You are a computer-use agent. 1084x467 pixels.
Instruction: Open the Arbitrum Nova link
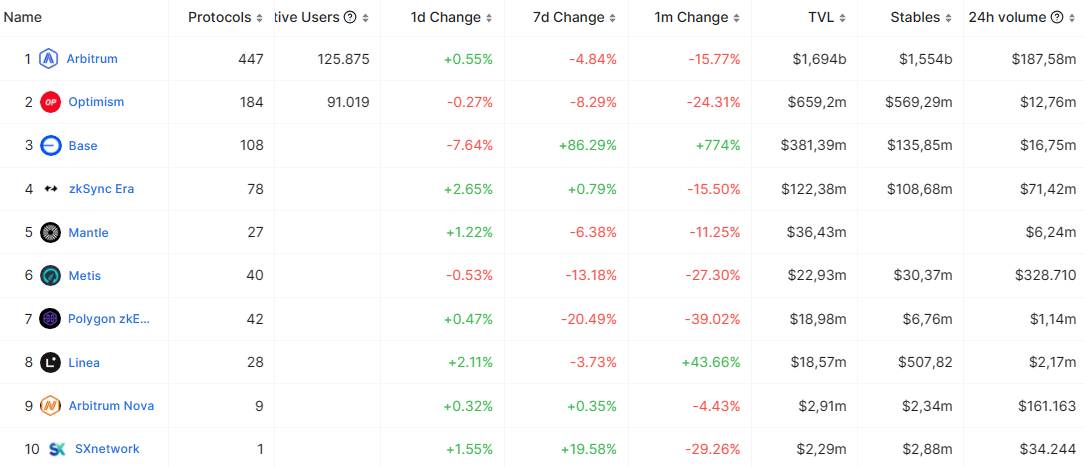coord(111,406)
